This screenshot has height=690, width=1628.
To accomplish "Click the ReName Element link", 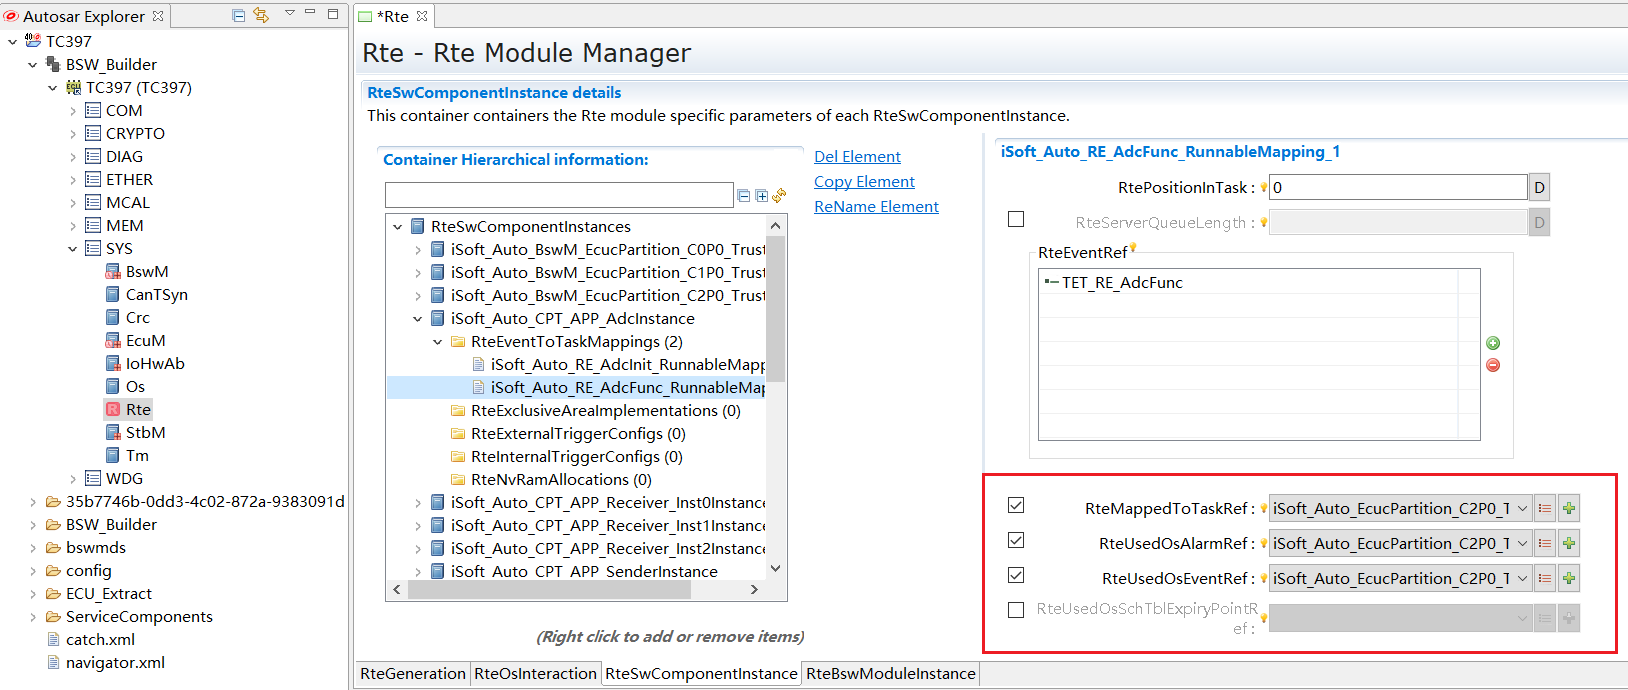I will click(x=876, y=207).
